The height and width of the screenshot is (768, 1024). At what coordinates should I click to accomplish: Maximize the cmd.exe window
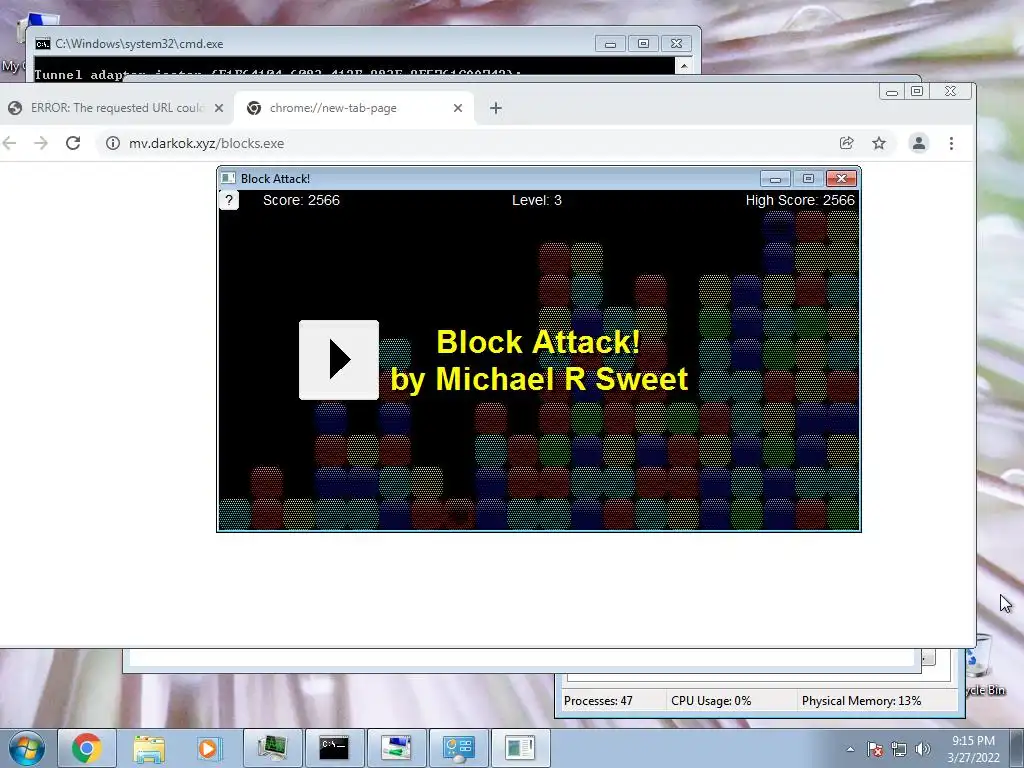[643, 44]
